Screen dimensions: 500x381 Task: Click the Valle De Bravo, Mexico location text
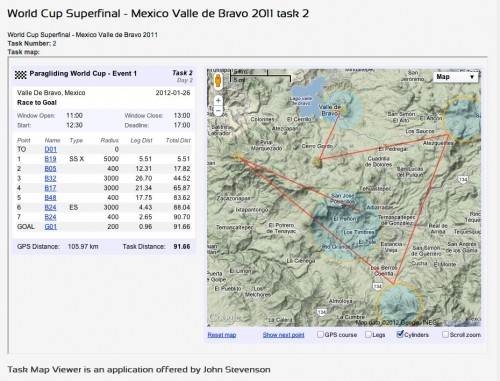(51, 93)
